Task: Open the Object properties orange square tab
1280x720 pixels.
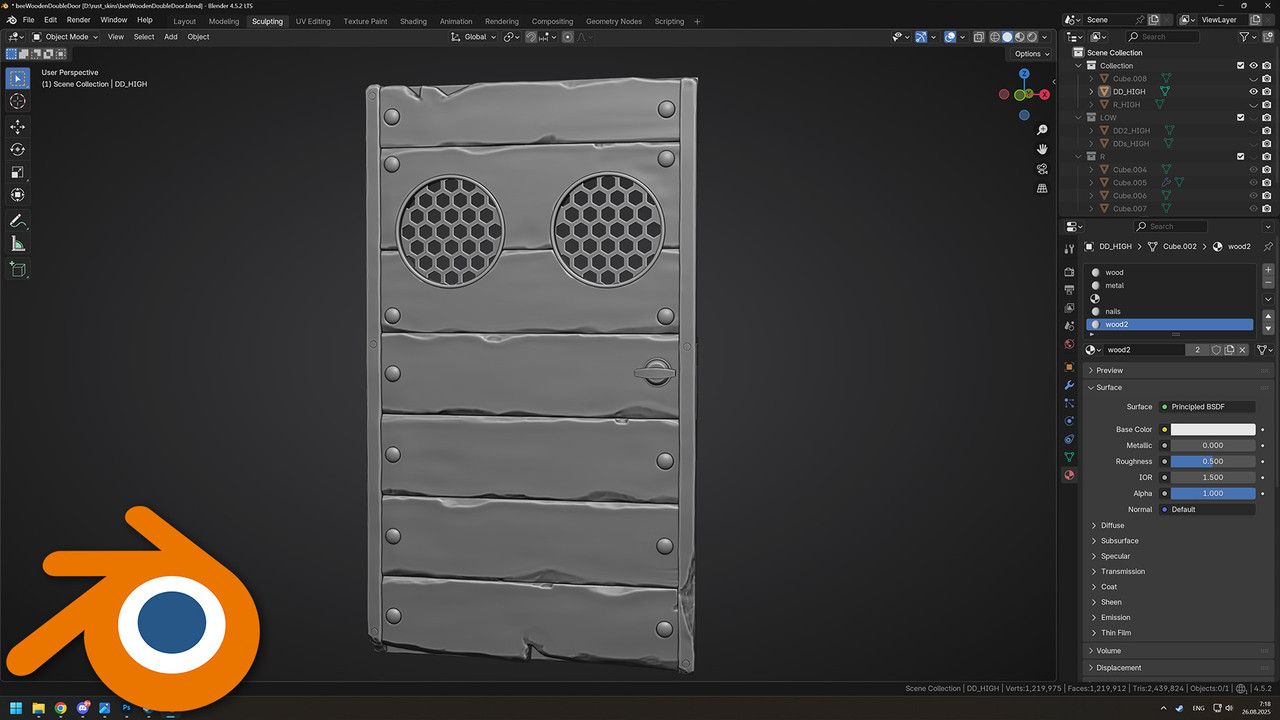Action: (x=1069, y=367)
